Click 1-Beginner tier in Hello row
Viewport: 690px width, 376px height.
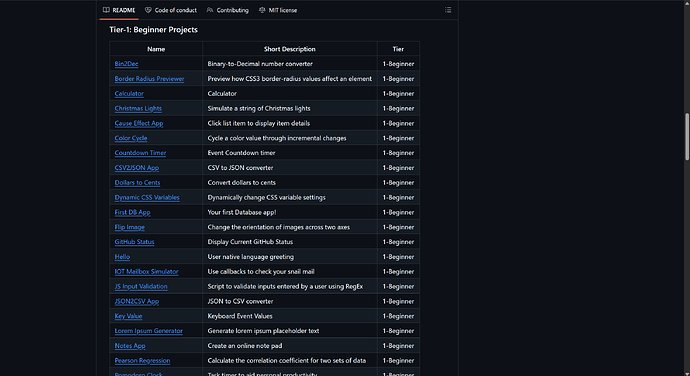[x=398, y=257]
